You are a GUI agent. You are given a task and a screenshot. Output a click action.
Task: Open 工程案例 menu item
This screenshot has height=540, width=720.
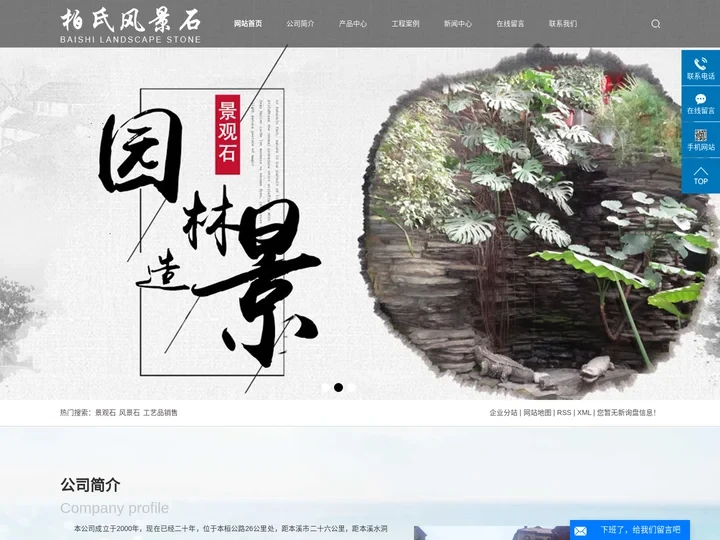point(405,24)
